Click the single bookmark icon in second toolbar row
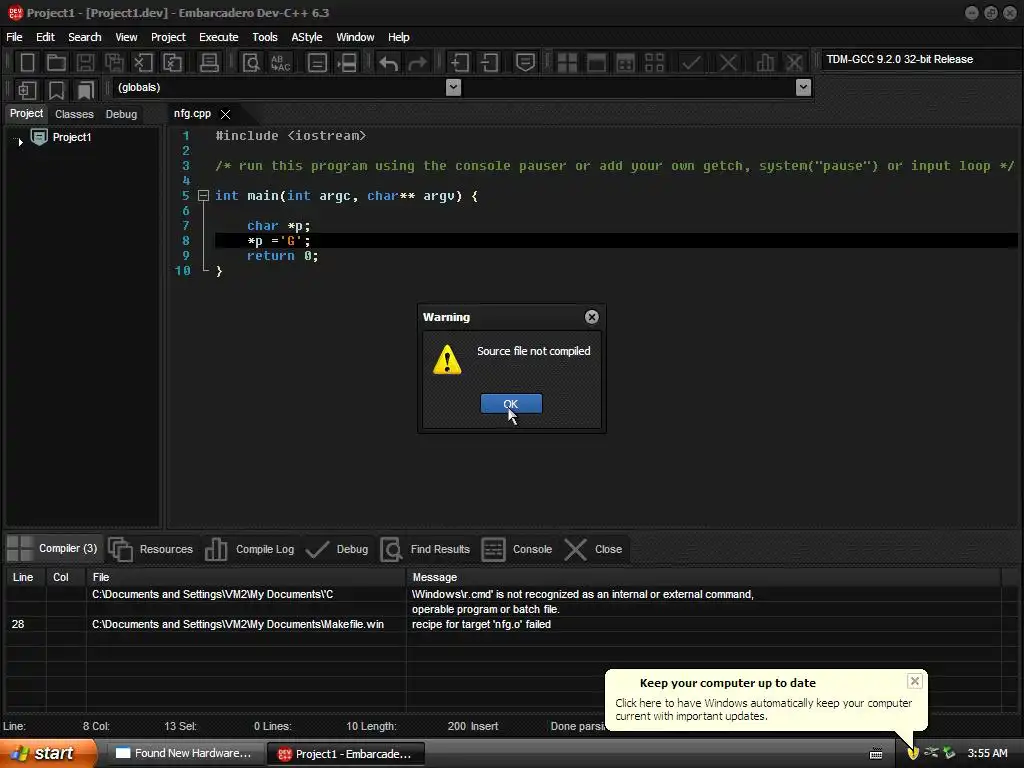The width and height of the screenshot is (1024, 768). click(x=56, y=90)
